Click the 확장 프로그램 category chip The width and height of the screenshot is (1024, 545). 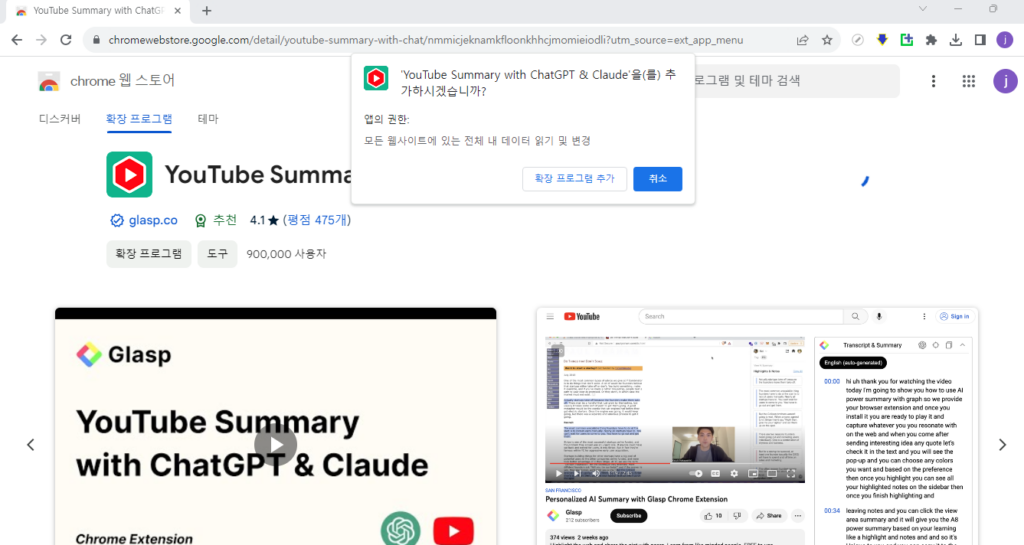(x=149, y=254)
